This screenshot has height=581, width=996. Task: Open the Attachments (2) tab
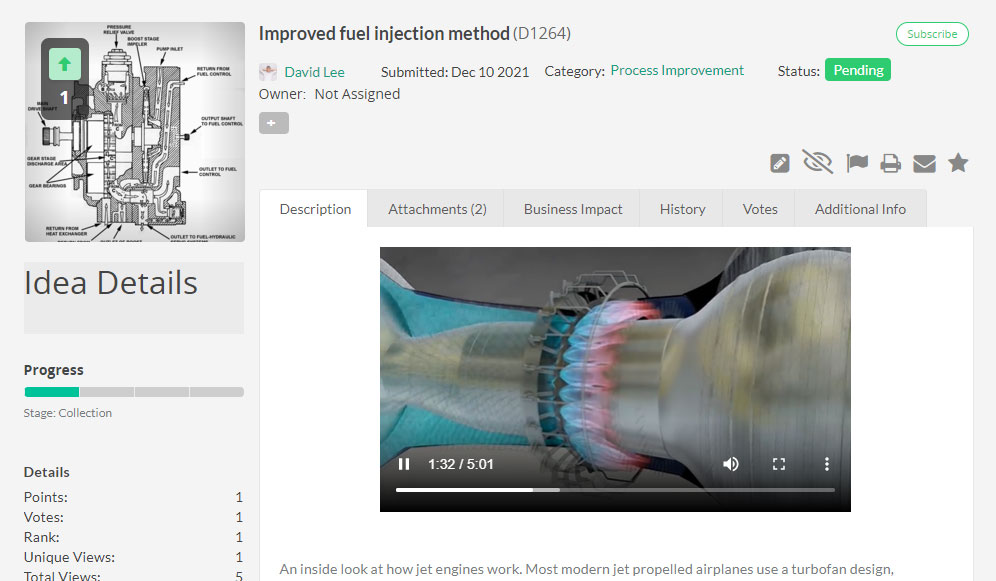click(x=437, y=209)
